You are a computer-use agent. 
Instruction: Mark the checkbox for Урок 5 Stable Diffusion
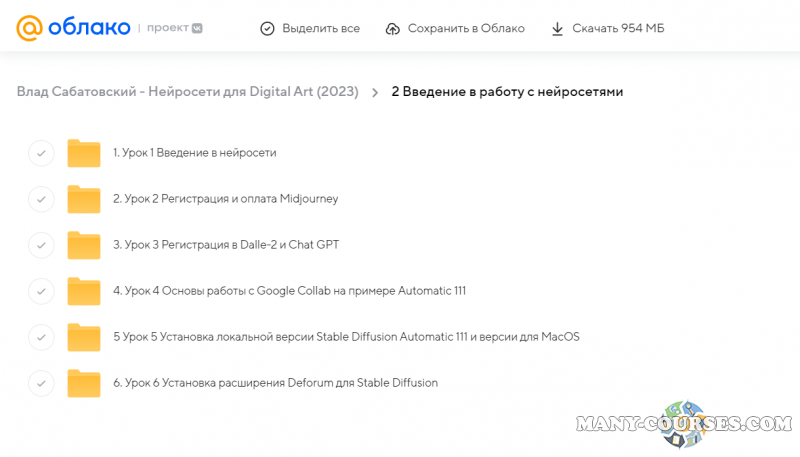(41, 337)
